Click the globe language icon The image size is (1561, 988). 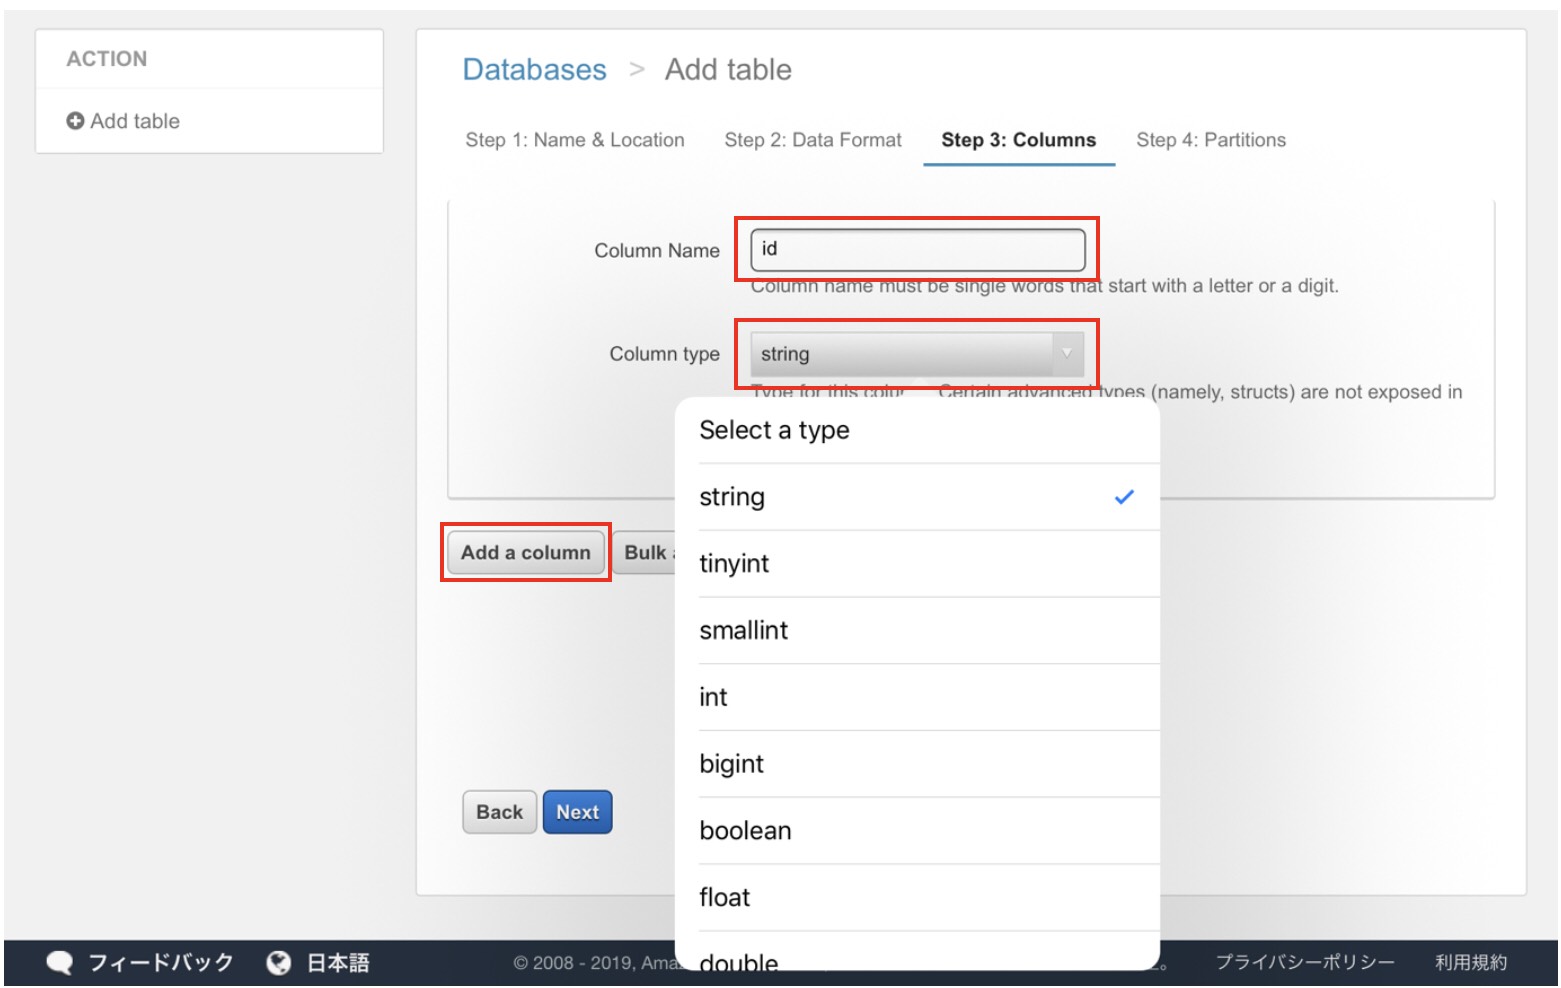pyautogui.click(x=279, y=962)
